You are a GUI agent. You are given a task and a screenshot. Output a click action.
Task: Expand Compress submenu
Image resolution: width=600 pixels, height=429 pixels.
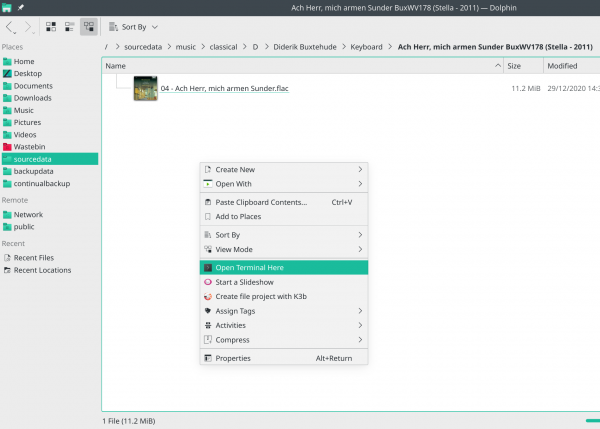click(284, 340)
